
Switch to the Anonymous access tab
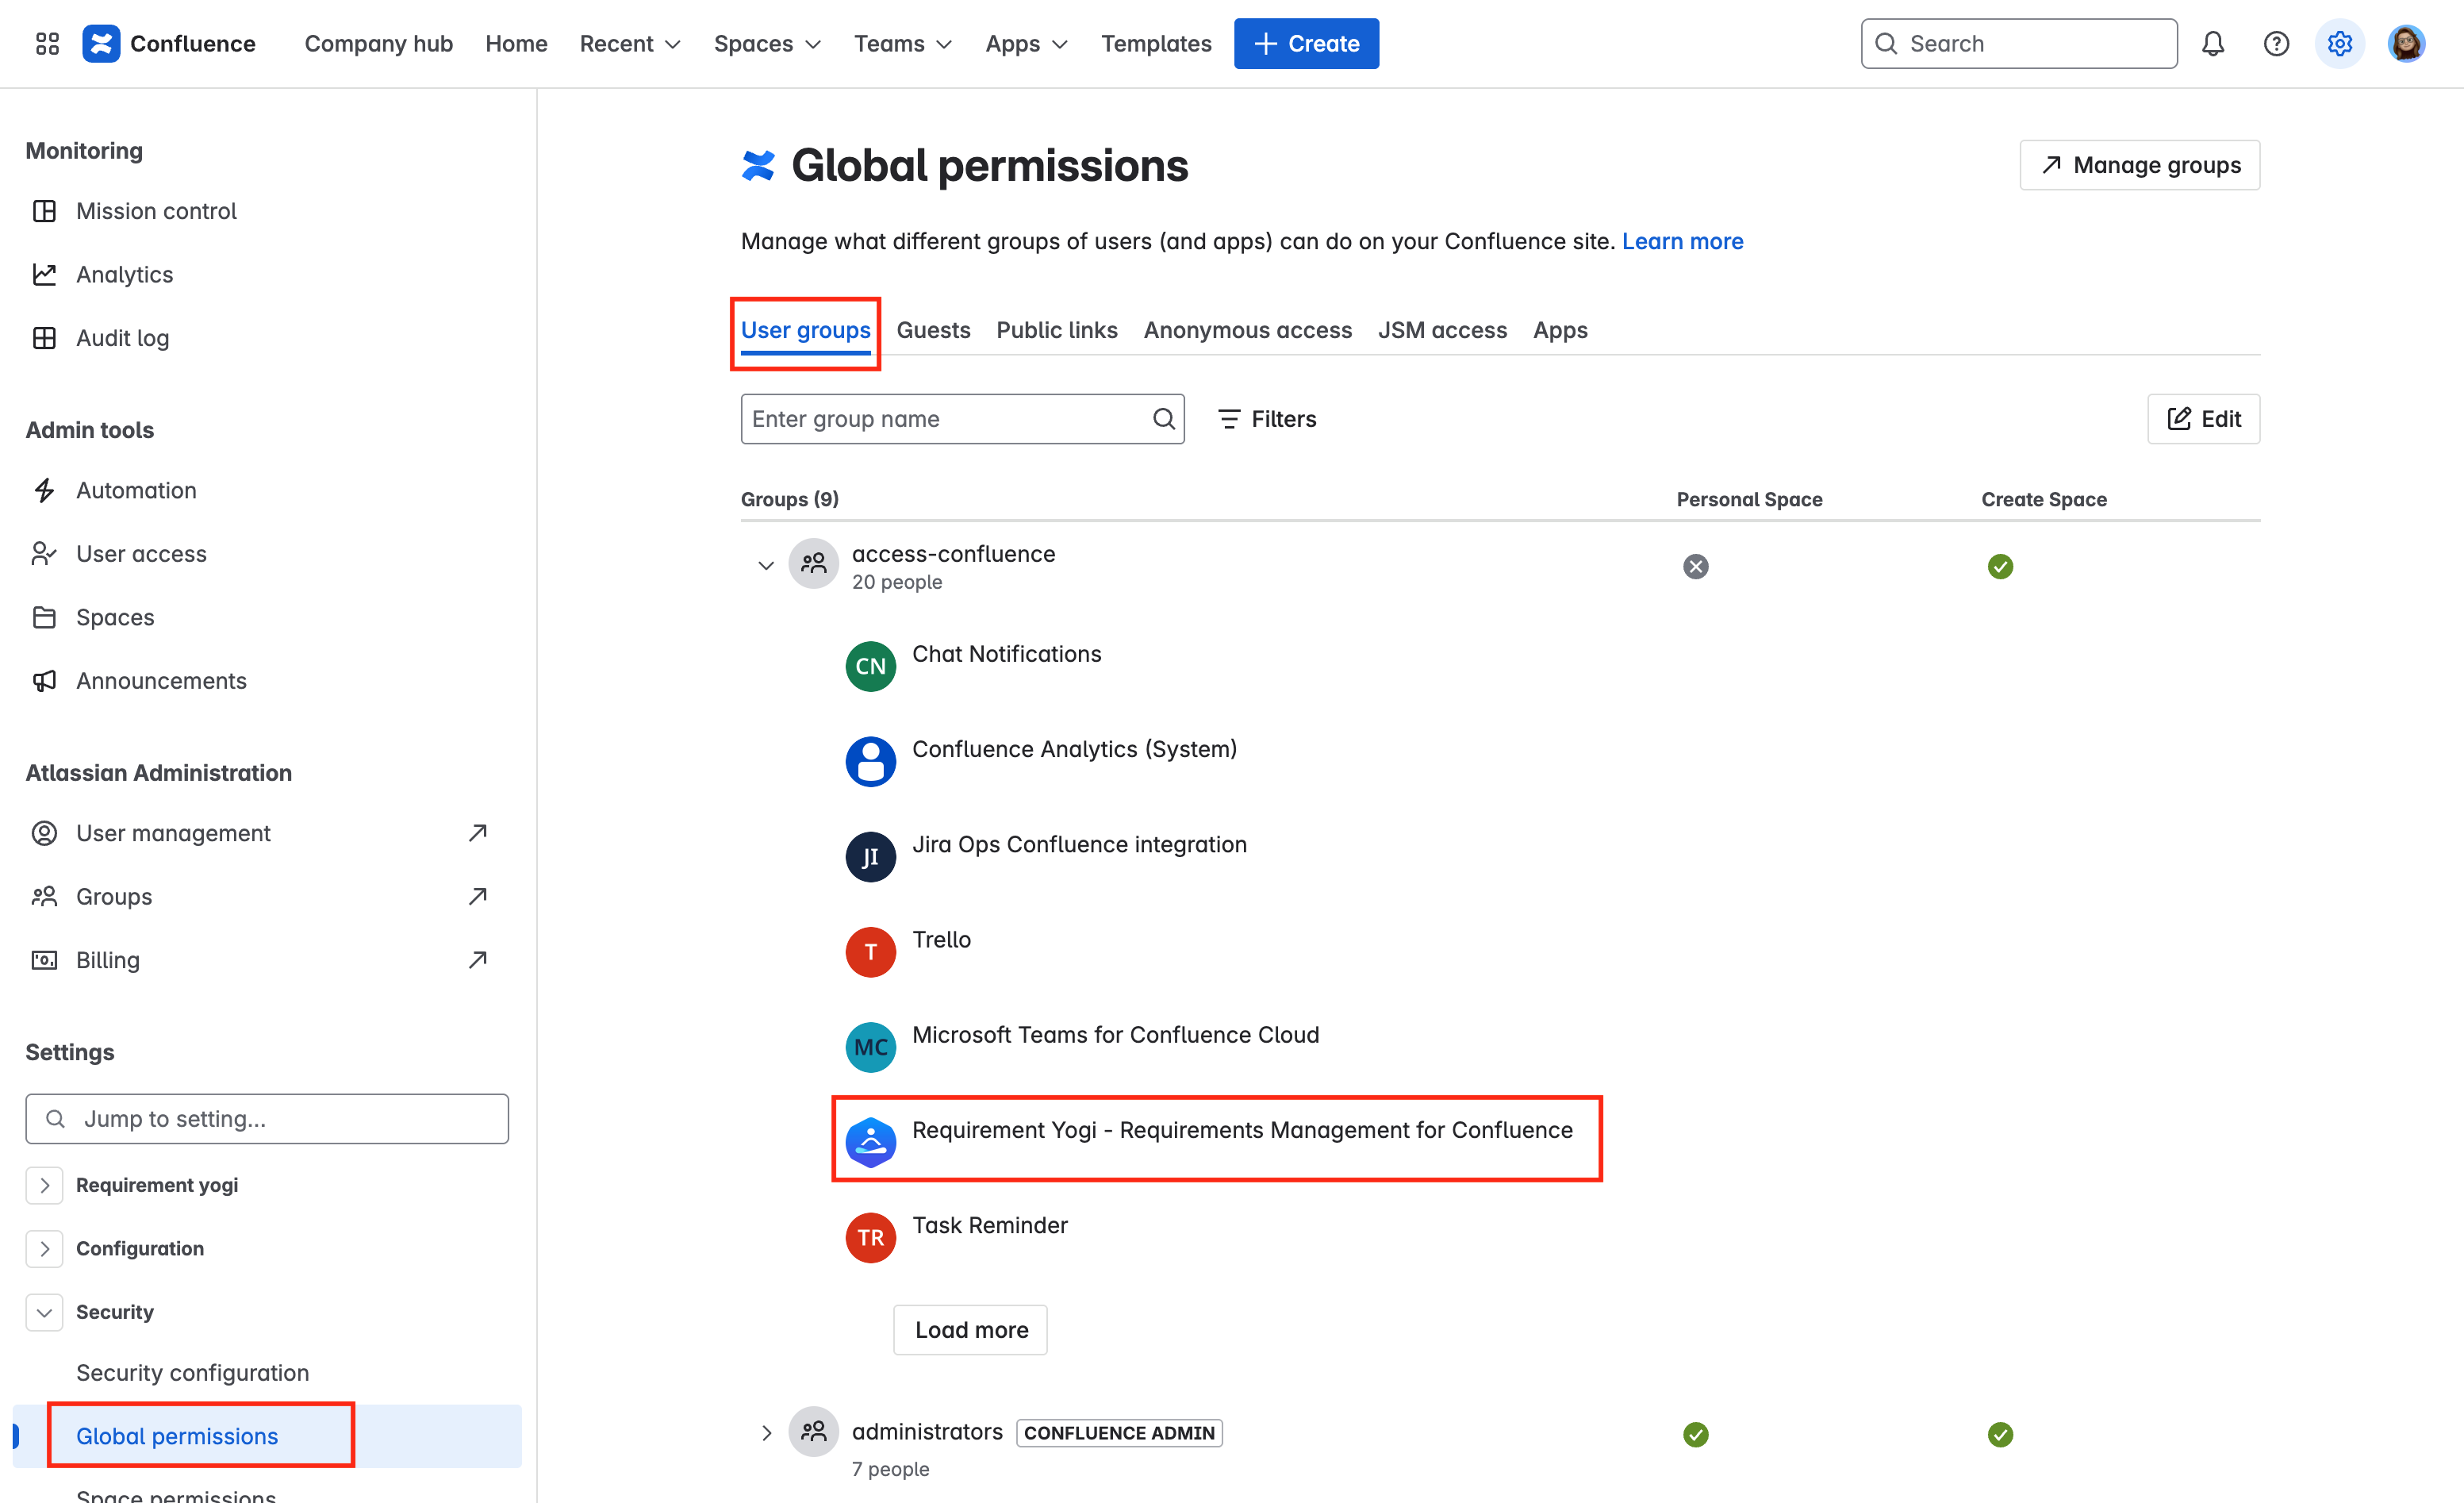[1247, 330]
